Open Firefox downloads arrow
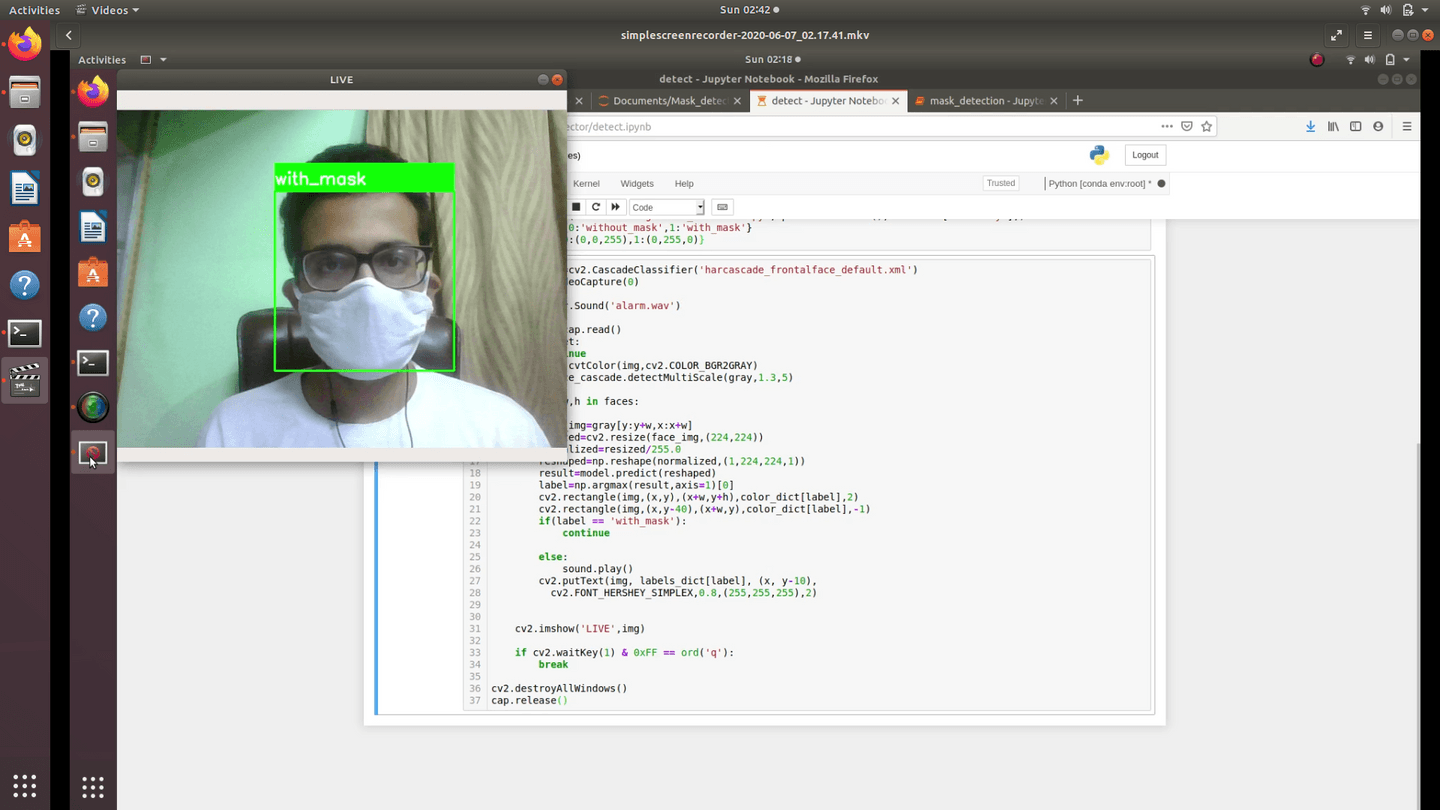 (x=1311, y=127)
